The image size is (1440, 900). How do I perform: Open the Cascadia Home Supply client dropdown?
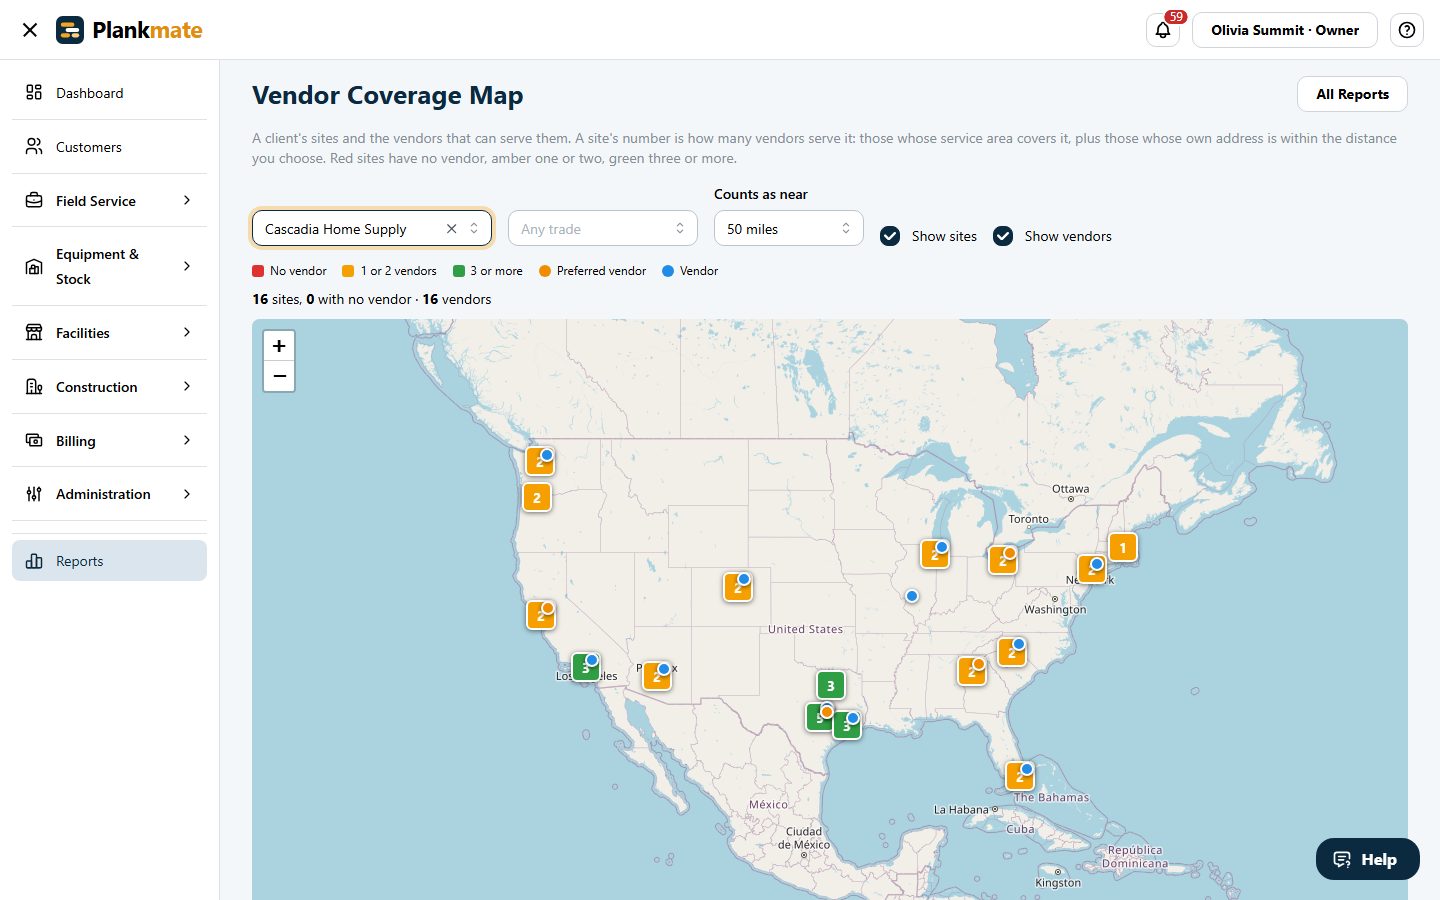372,228
